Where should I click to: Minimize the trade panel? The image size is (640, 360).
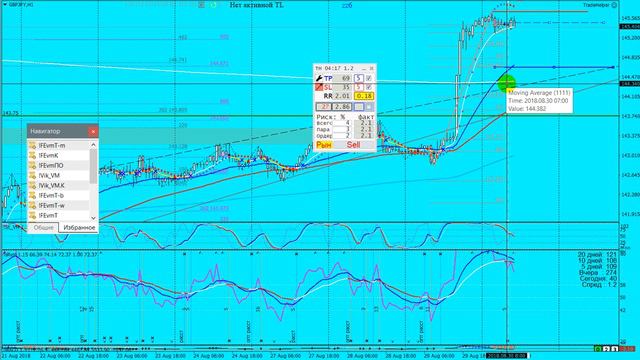[x=364, y=68]
